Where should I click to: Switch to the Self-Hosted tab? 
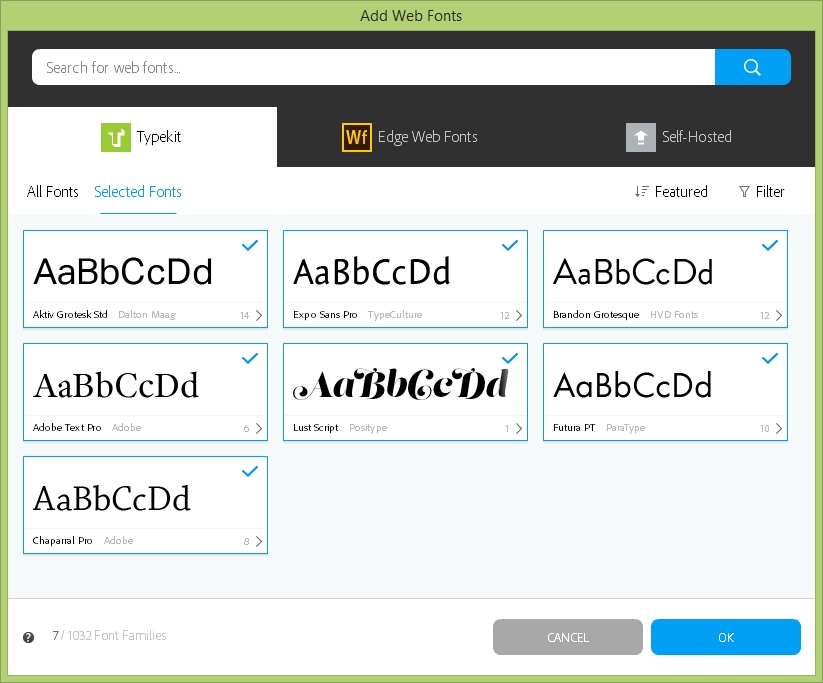tap(679, 137)
